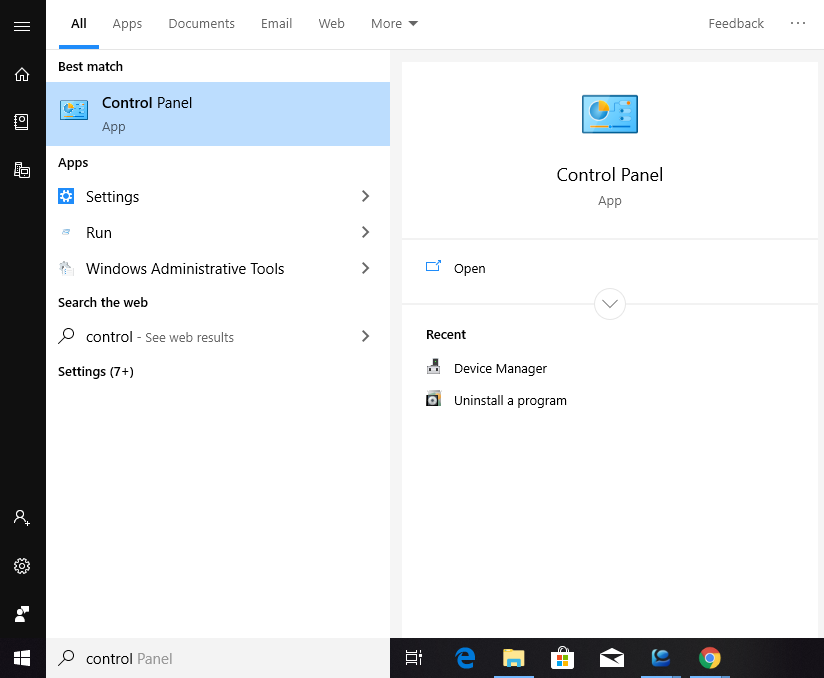Open the Mail app from the taskbar

pos(611,658)
